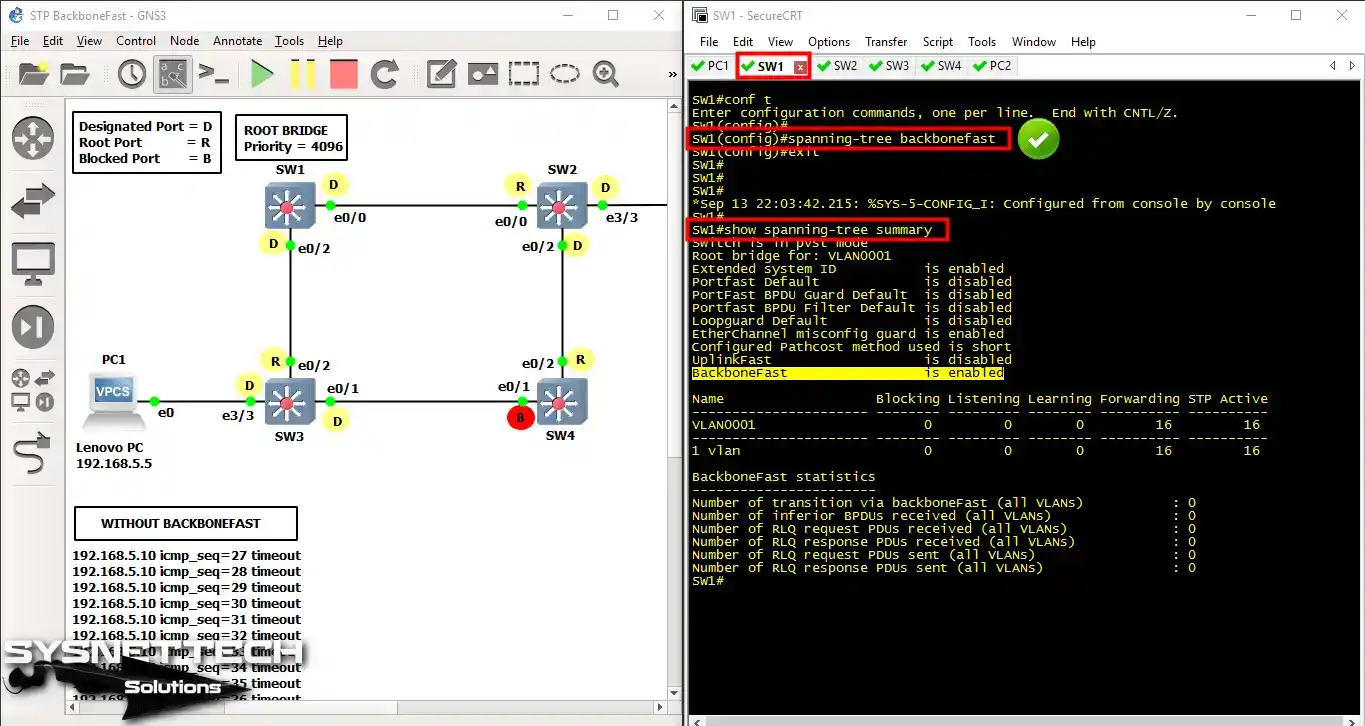Viewport: 1365px width, 726px height.
Task: Click GNS3 canvas vertical scrollbar
Action: tap(674, 400)
